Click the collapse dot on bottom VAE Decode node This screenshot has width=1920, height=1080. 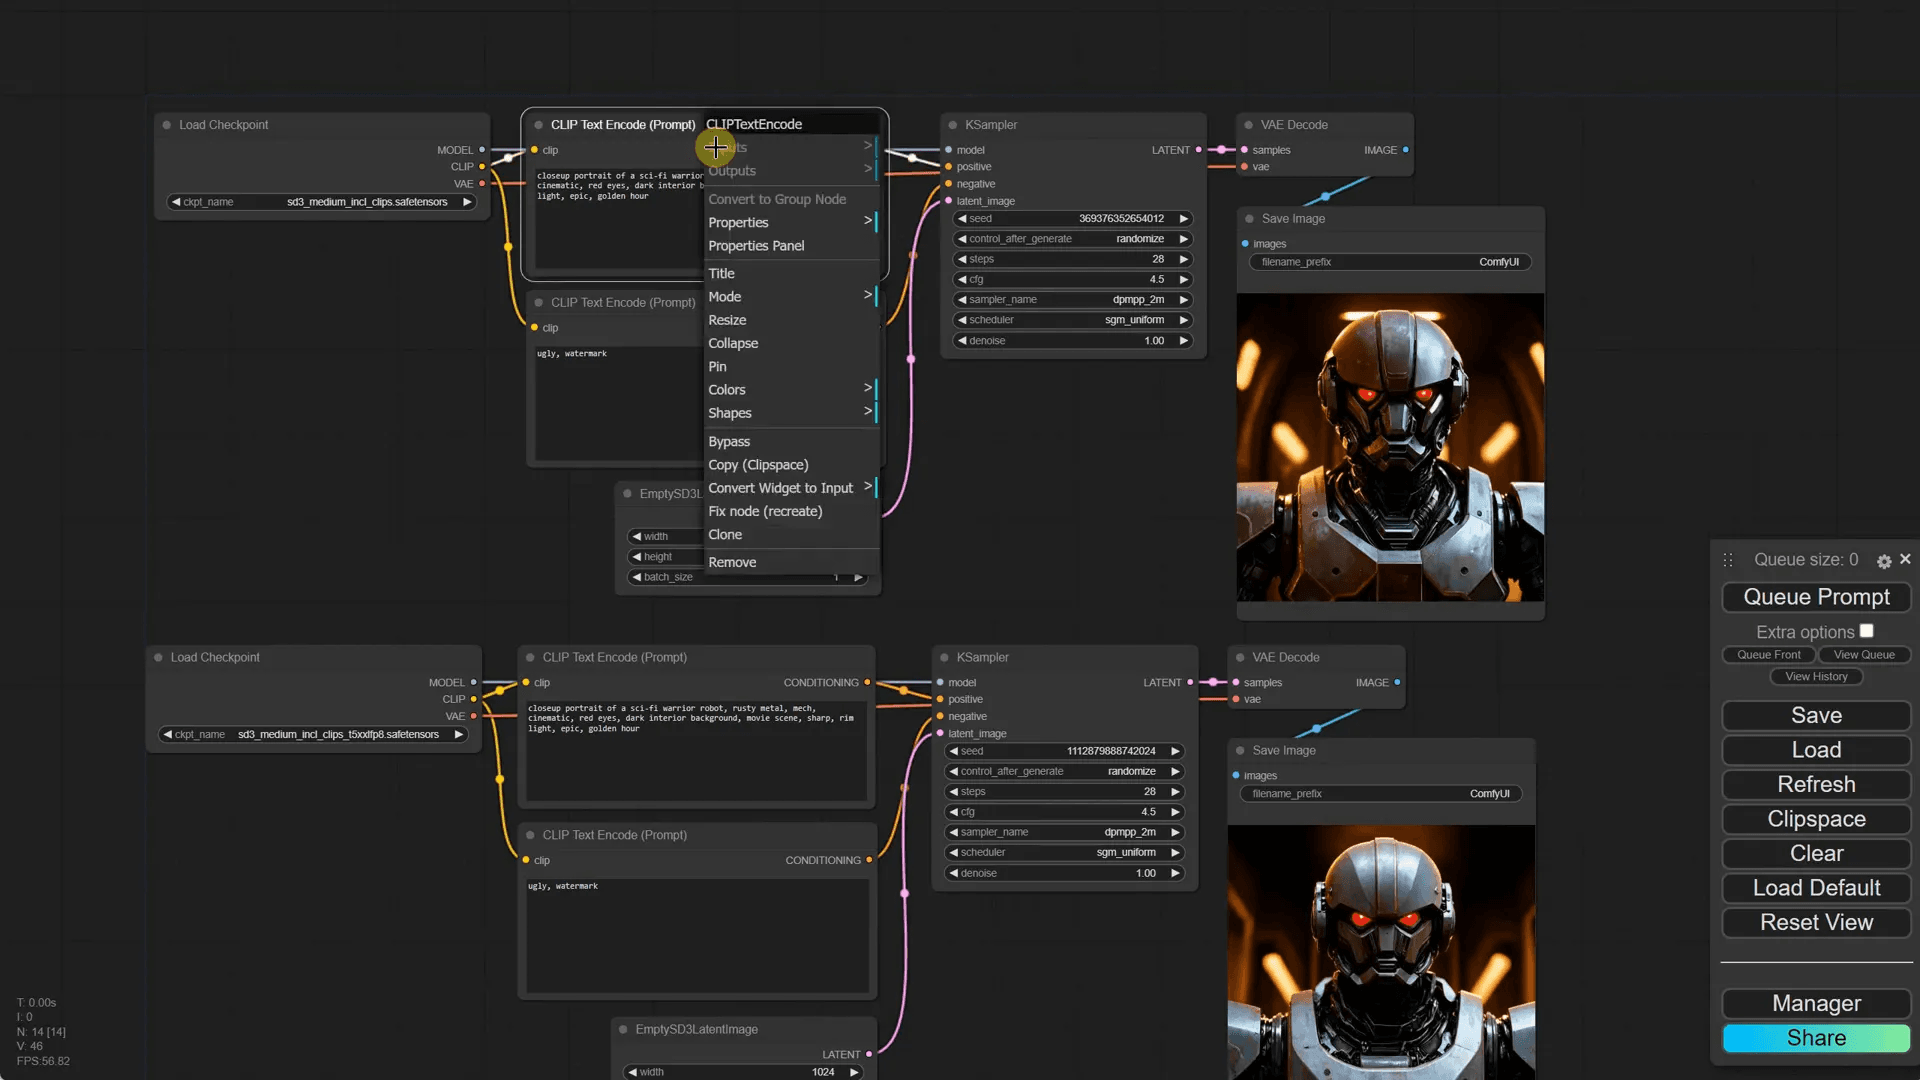[1240, 658]
